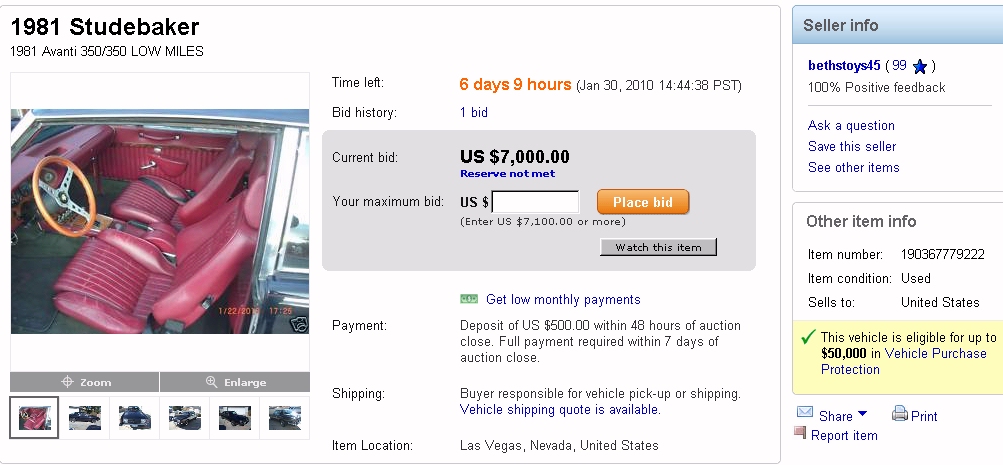Select the last photo thumbnail

tap(284, 417)
